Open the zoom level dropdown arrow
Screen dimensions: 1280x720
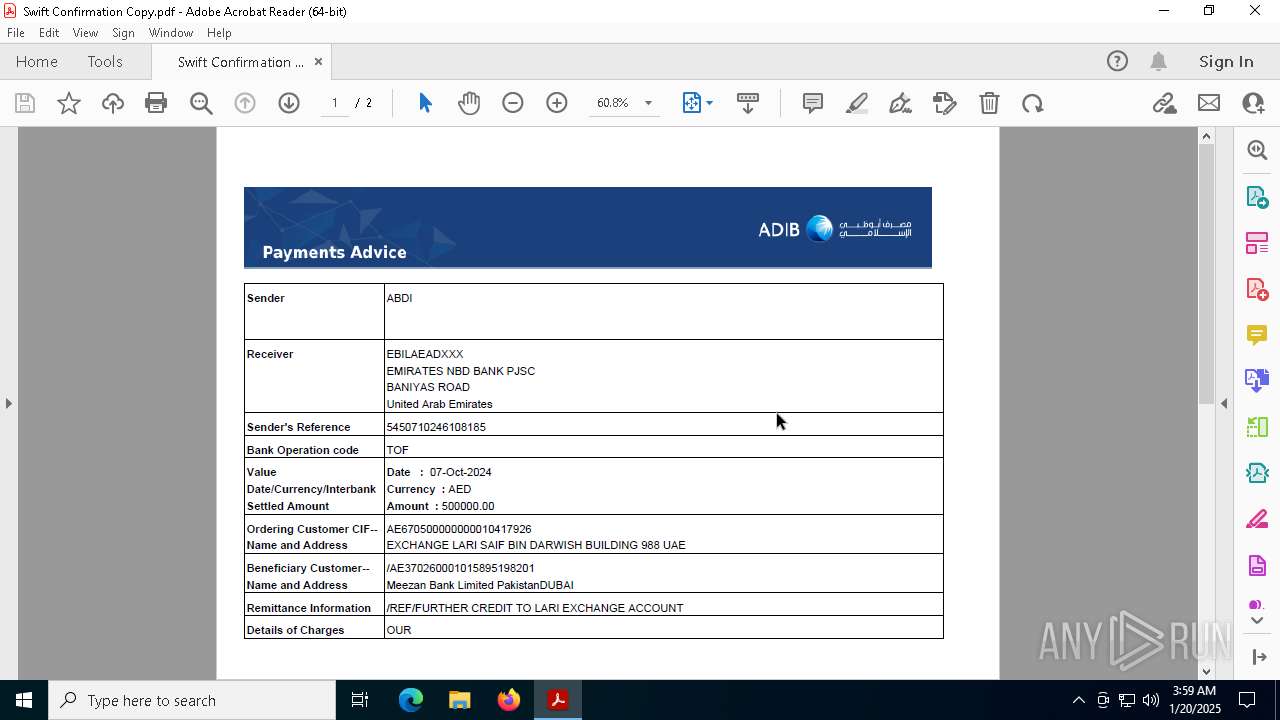[x=648, y=103]
